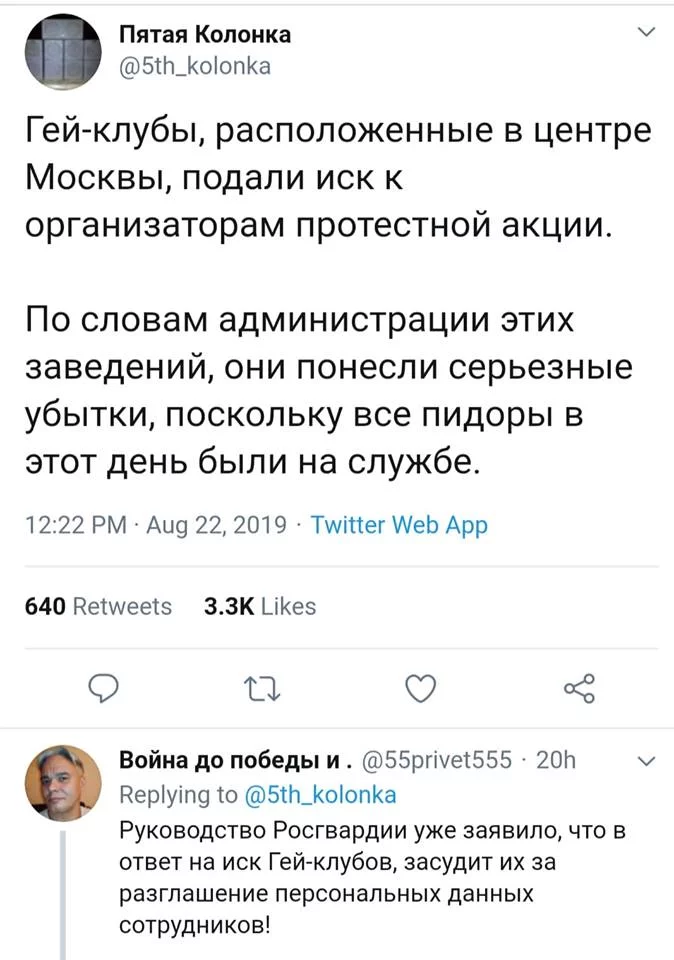Screen dimensions: 674x960
Task: Click the @55privet555 handle
Action: pyautogui.click(x=437, y=763)
